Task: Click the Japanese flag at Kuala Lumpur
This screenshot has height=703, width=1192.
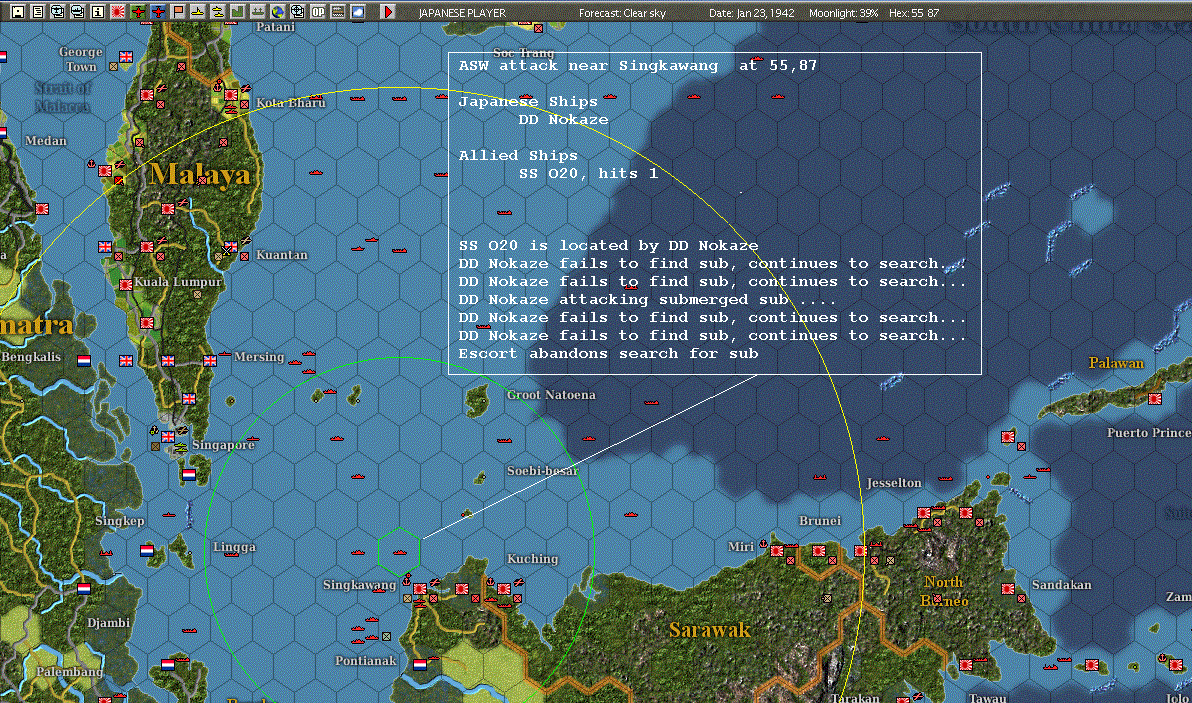Action: tap(125, 285)
